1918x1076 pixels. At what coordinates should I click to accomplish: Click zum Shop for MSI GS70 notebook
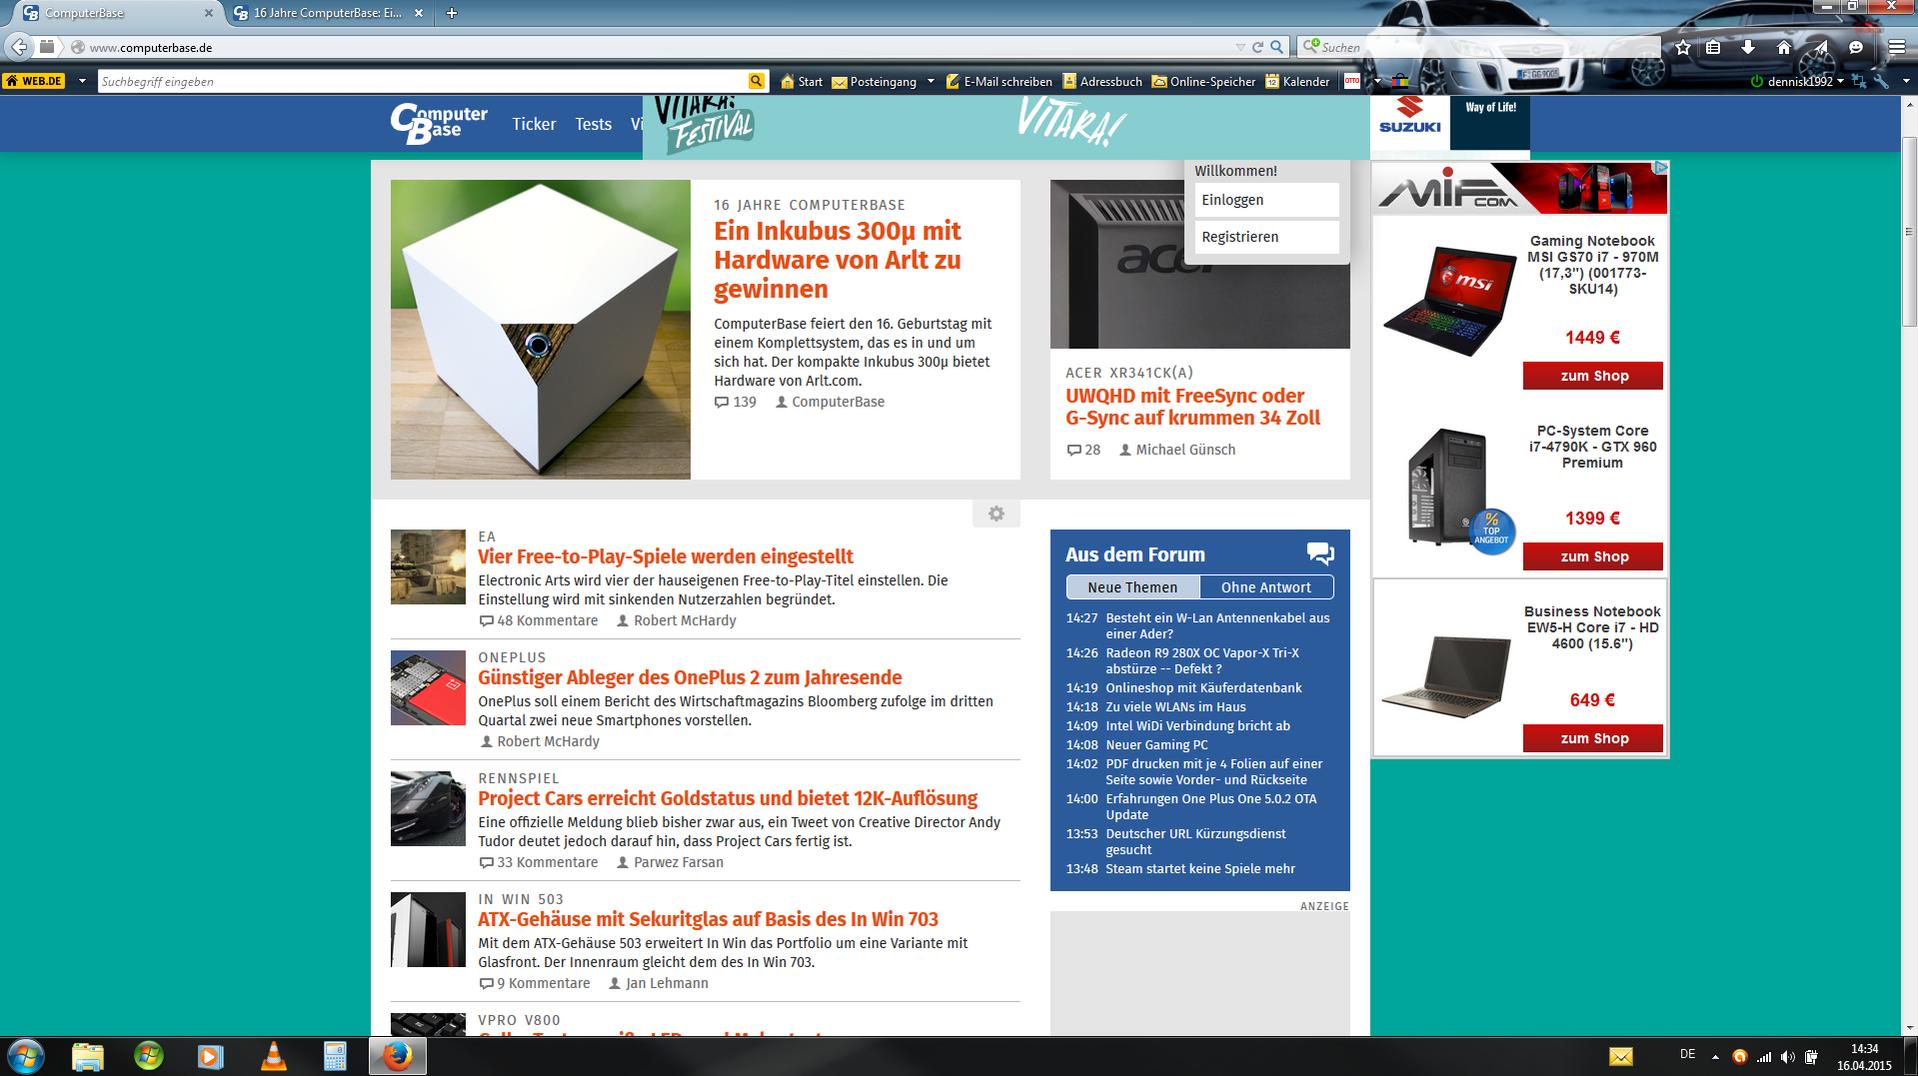coord(1593,376)
